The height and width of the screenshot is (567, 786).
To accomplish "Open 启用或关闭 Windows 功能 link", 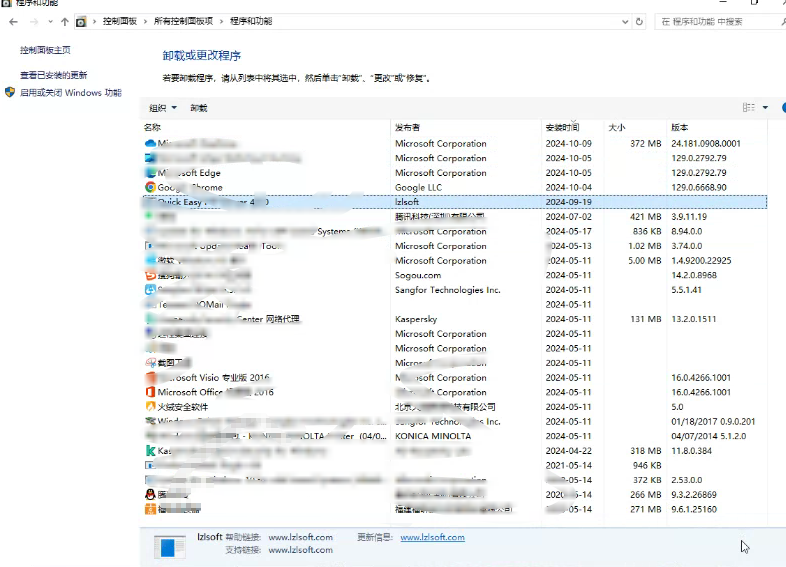I will 71,93.
